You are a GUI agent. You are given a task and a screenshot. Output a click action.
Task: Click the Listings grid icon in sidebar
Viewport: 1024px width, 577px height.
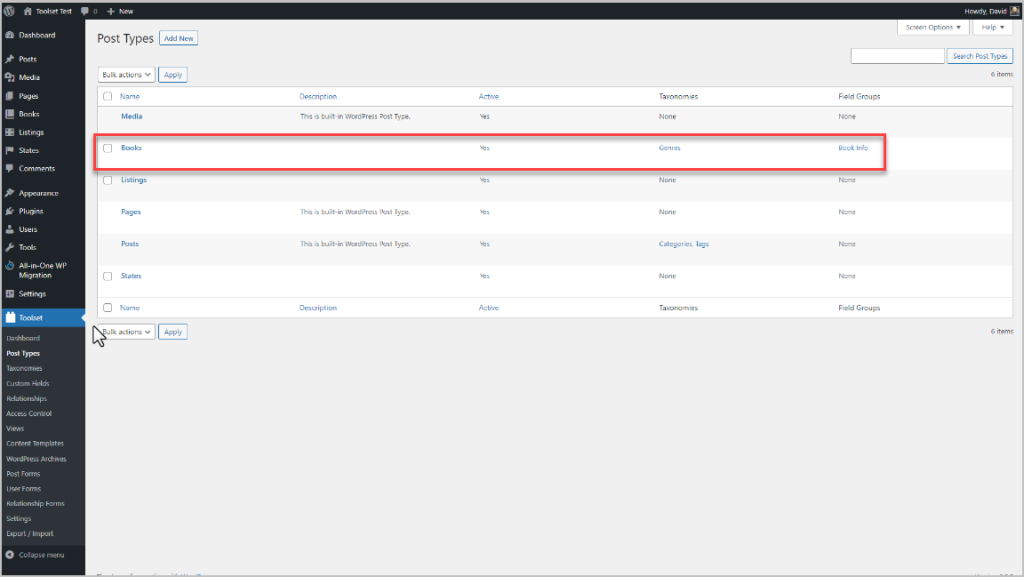[x=10, y=132]
